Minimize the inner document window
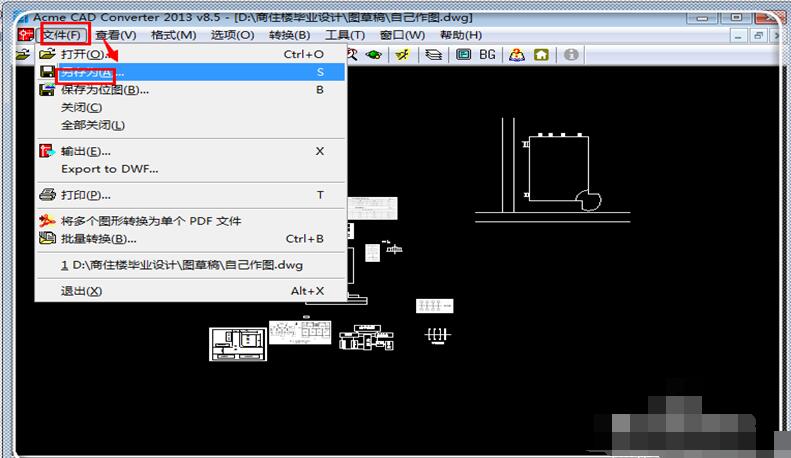The image size is (791, 458). (739, 36)
